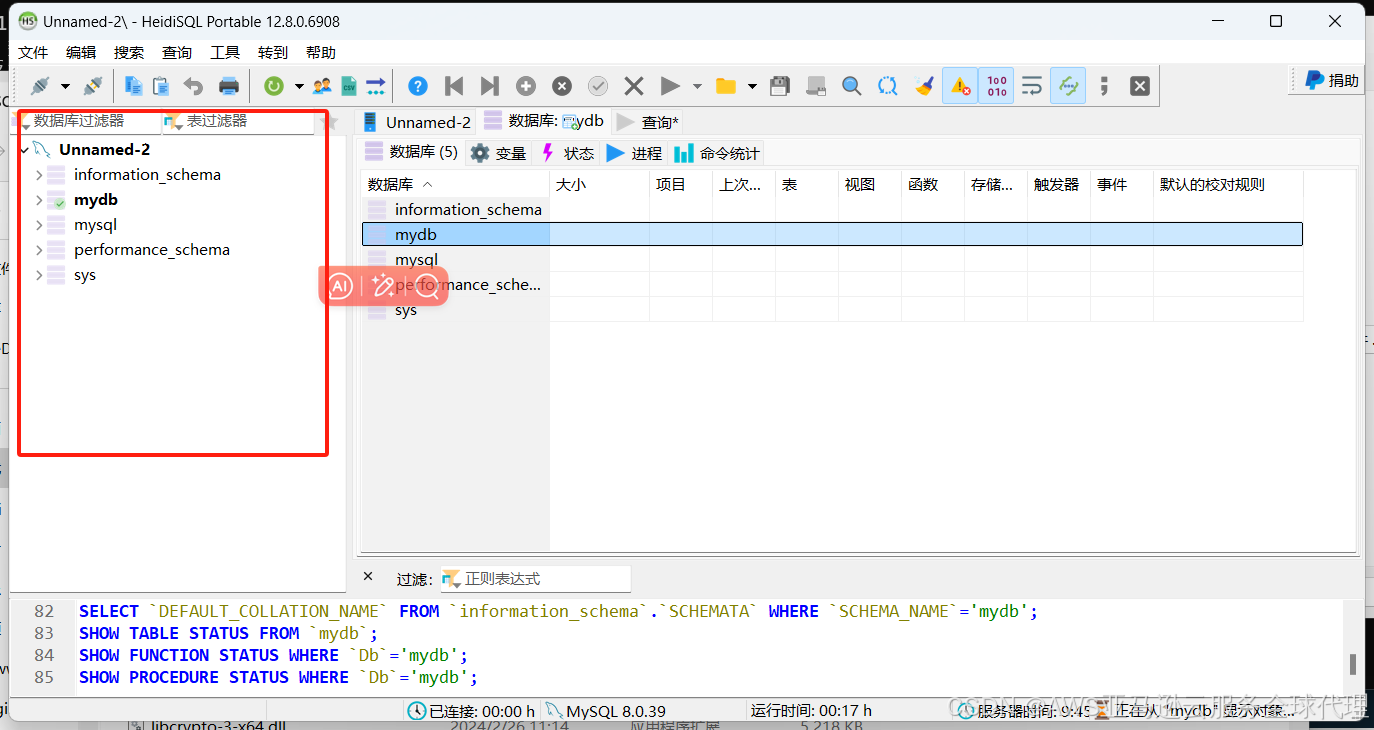Open the 工具 menu
The image size is (1374, 730).
(x=225, y=52)
